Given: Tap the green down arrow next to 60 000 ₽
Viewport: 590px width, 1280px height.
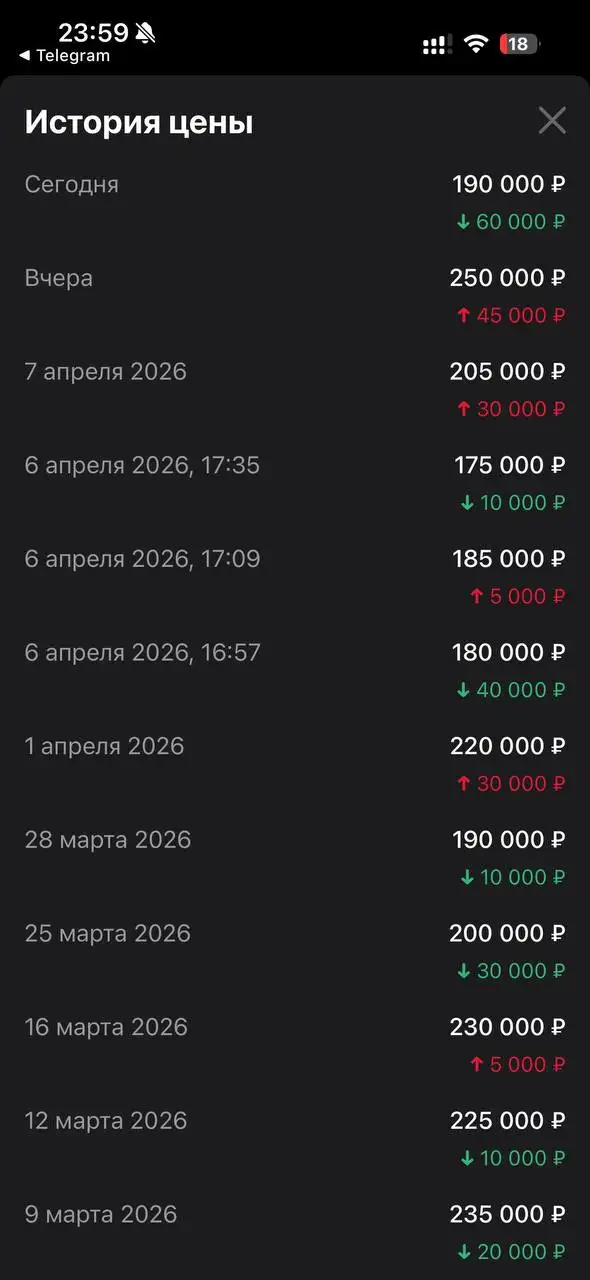Looking at the screenshot, I should [465, 221].
